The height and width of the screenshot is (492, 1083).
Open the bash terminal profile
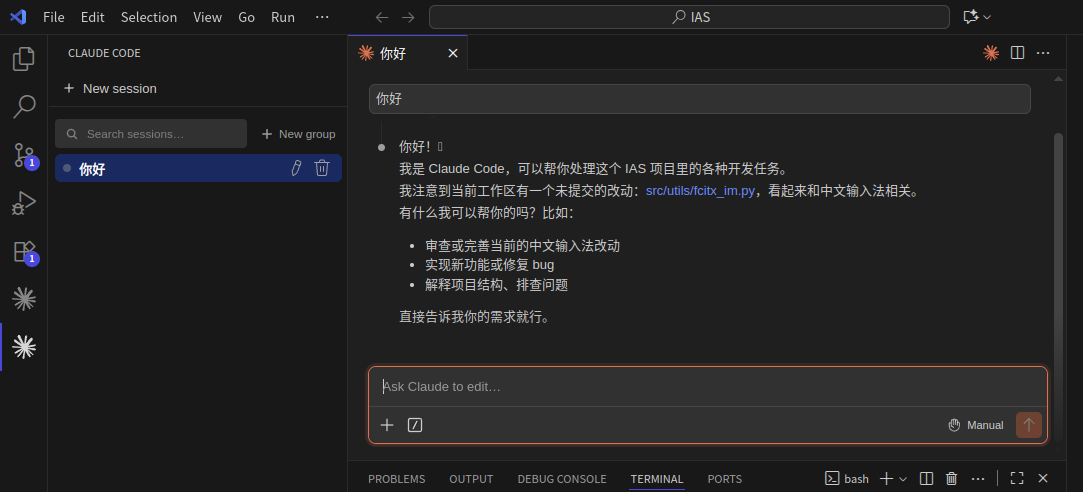(x=847, y=478)
